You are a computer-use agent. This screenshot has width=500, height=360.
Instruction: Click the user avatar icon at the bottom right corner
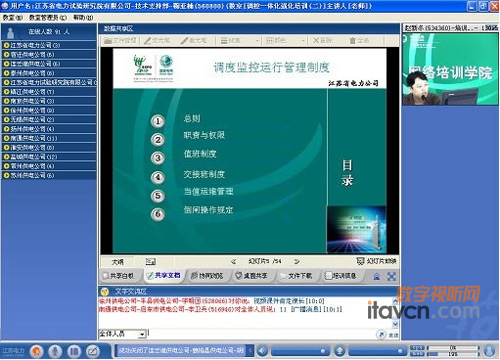[x=489, y=351]
